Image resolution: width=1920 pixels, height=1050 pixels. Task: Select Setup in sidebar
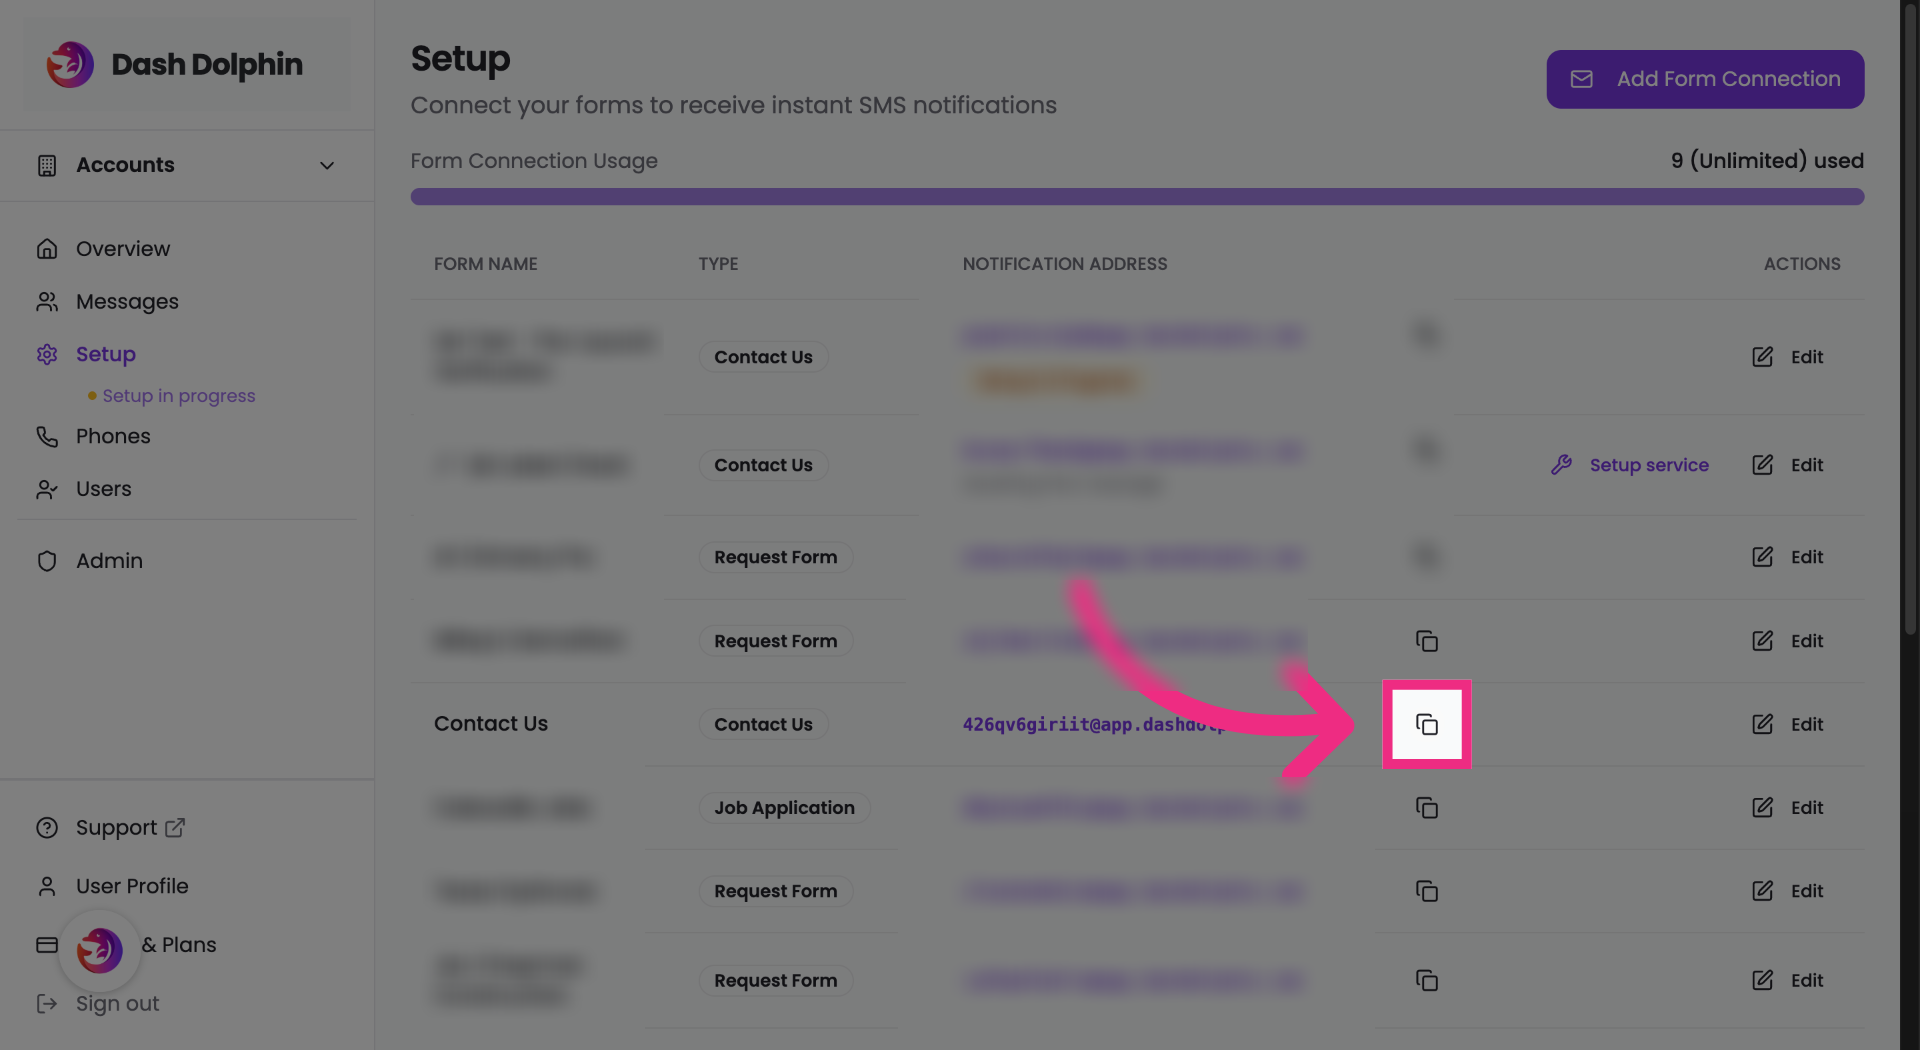click(106, 355)
